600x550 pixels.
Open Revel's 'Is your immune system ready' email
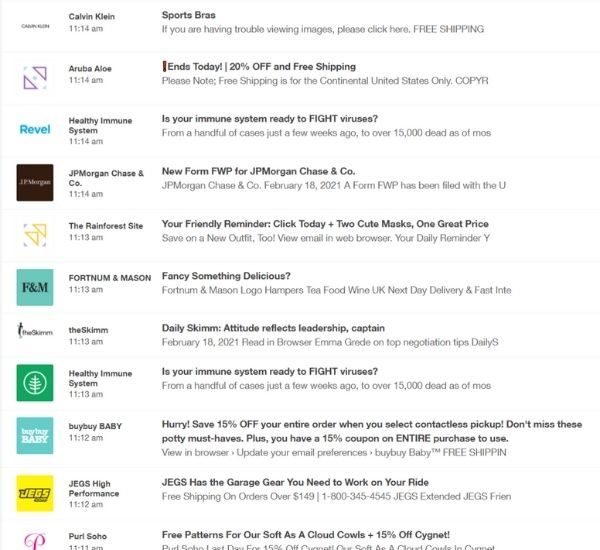270,119
